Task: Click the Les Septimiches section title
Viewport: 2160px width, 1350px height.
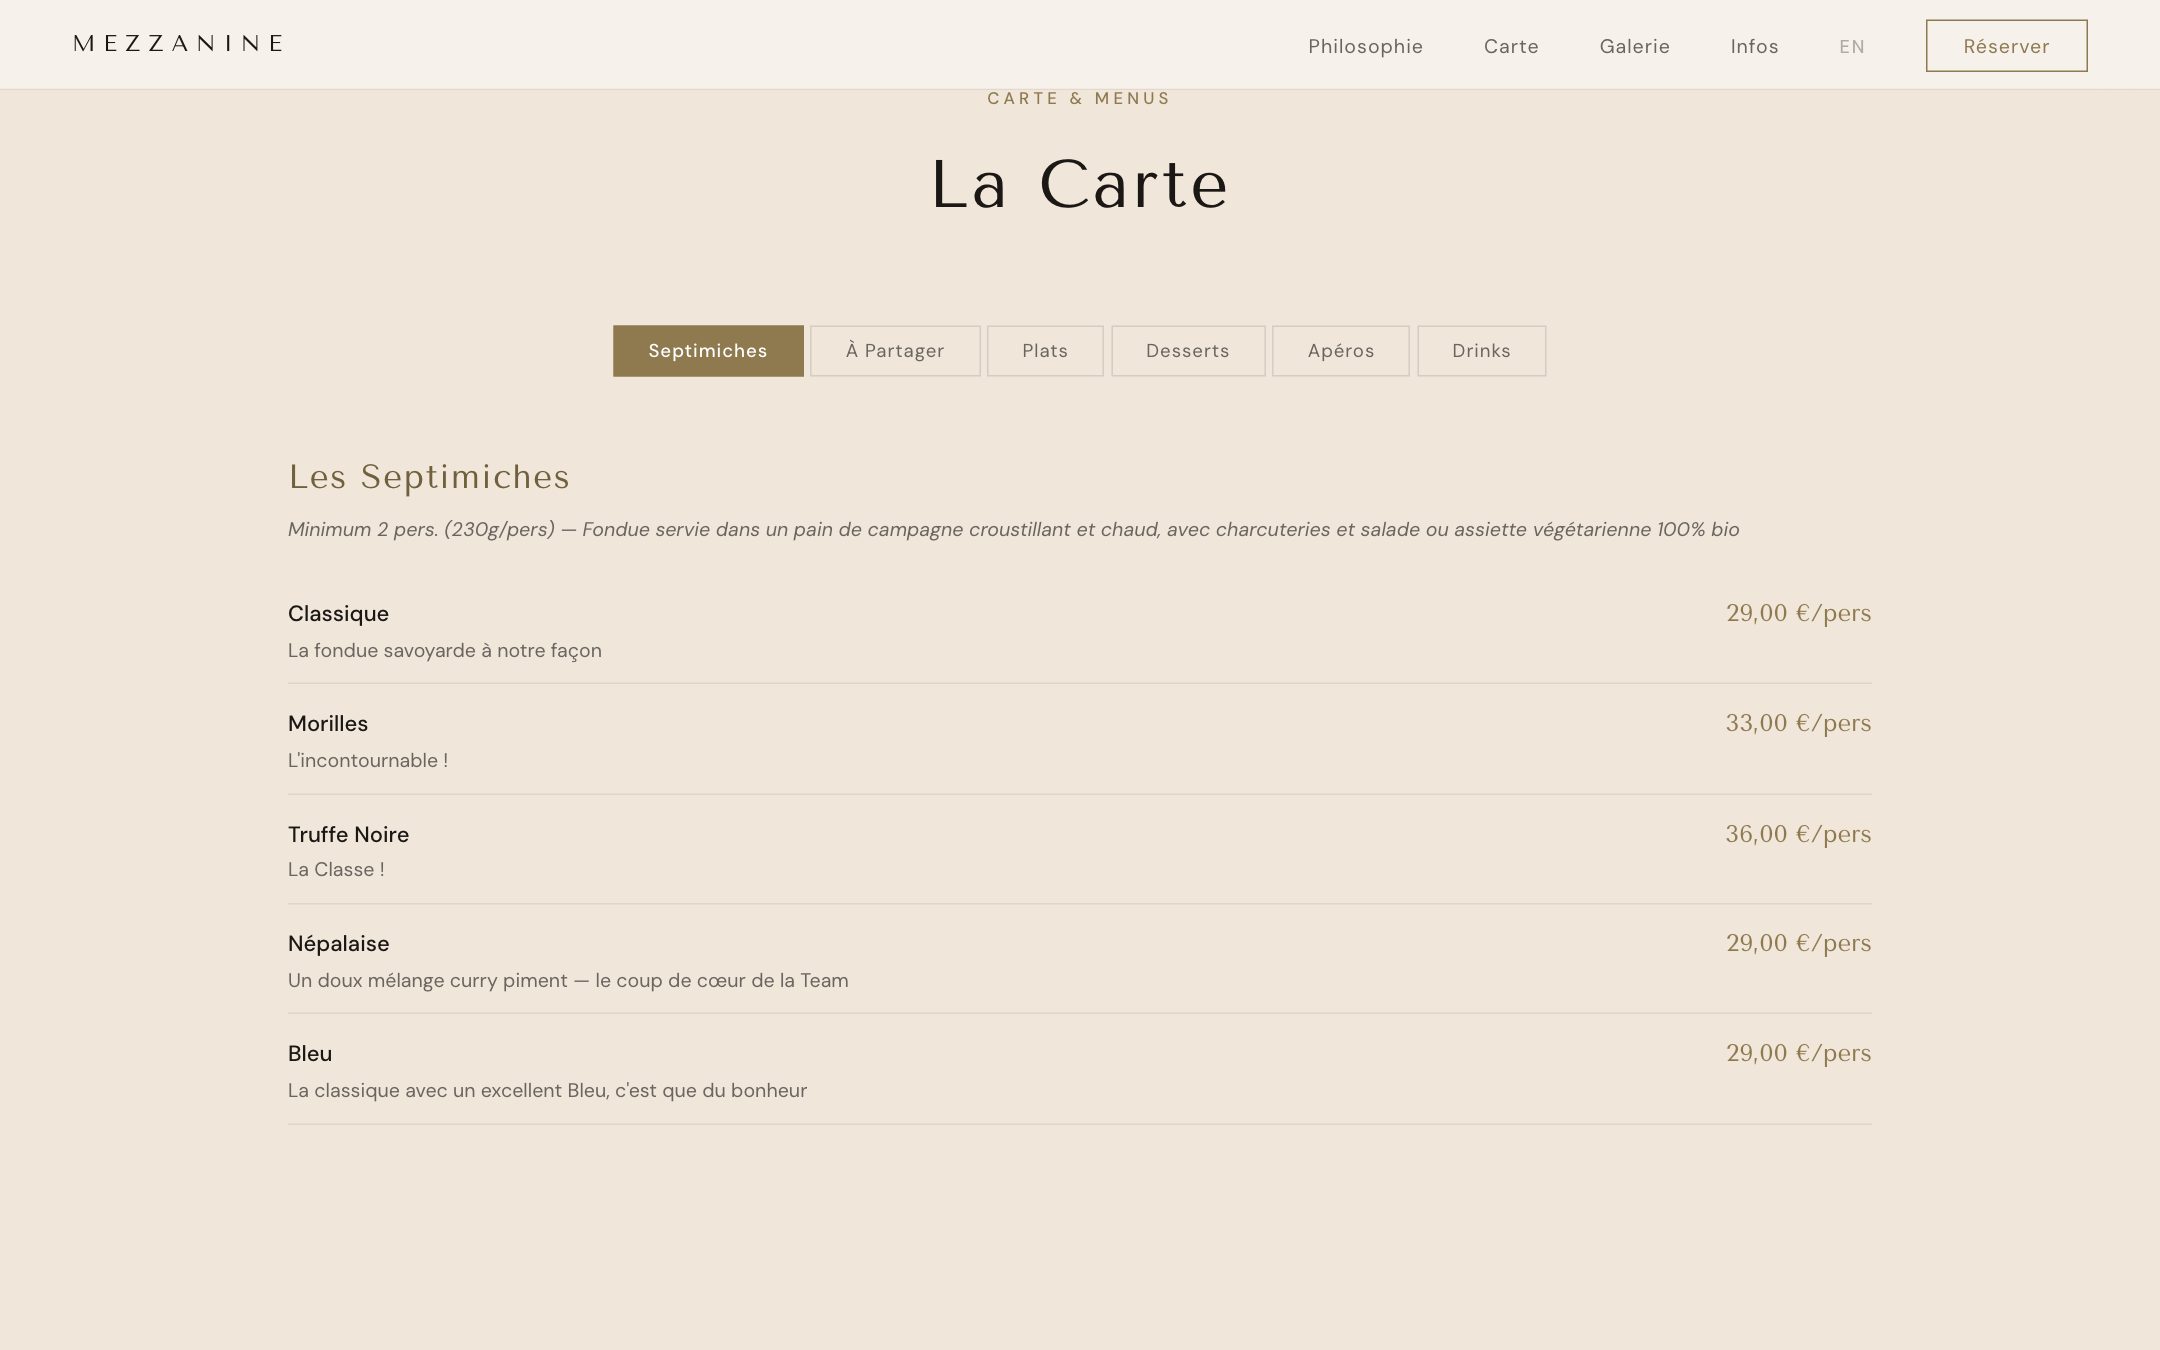Action: tap(429, 477)
